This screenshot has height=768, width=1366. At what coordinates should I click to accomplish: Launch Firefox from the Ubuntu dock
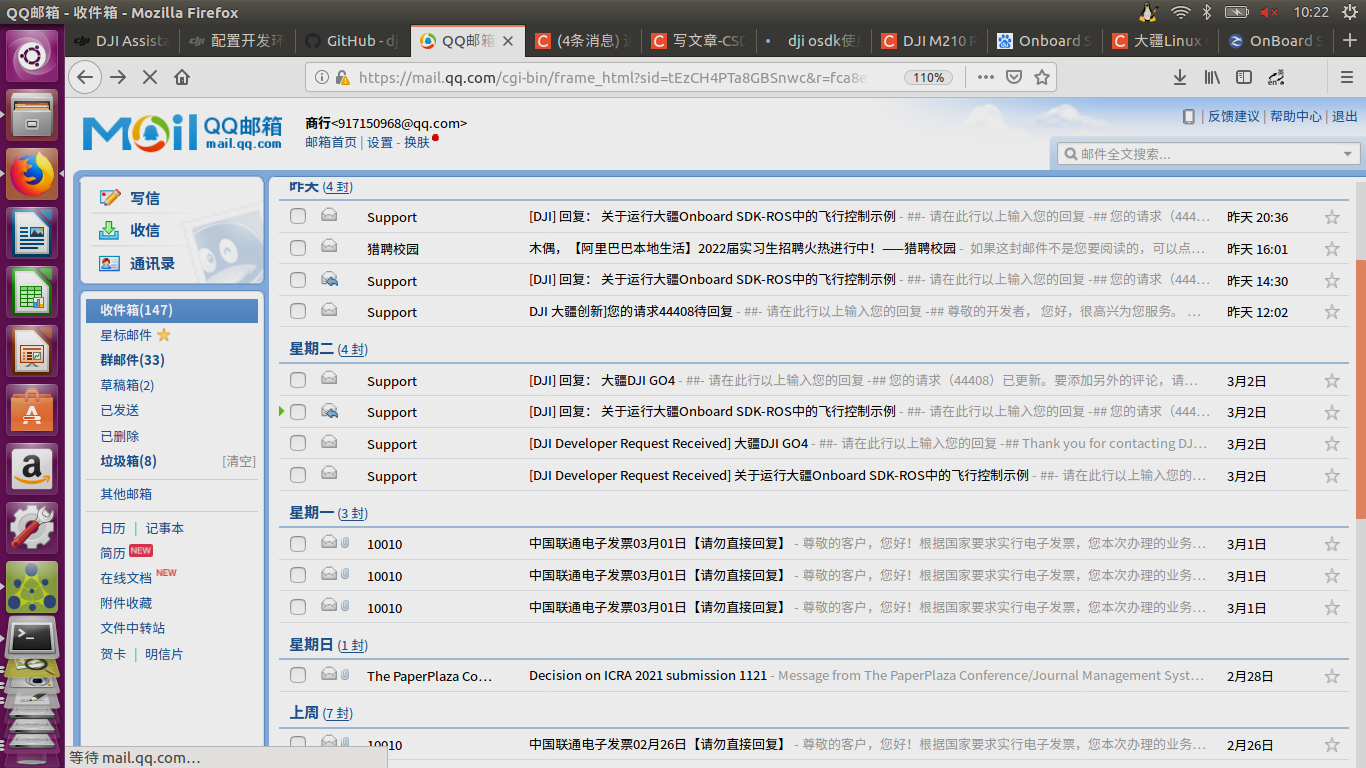point(32,174)
